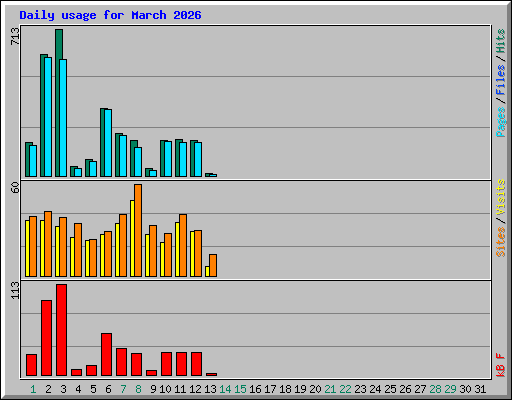Click day 18 axis label

[285, 389]
